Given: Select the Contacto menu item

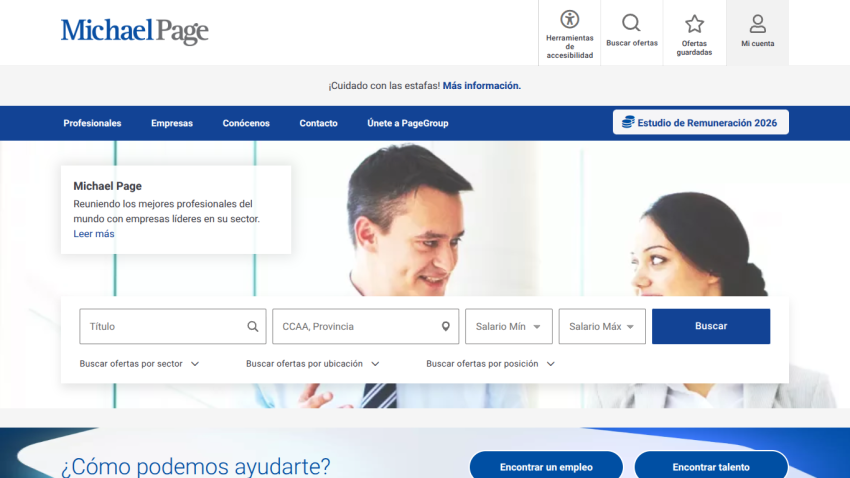Looking at the screenshot, I should click(318, 123).
